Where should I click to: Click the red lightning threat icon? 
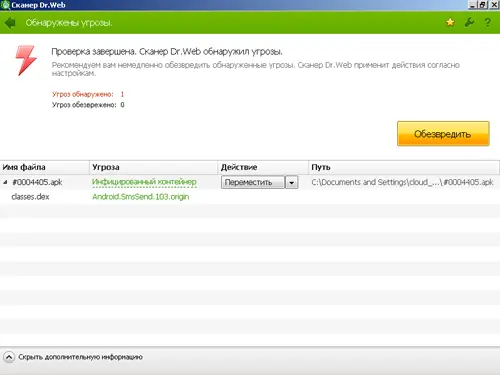point(26,61)
